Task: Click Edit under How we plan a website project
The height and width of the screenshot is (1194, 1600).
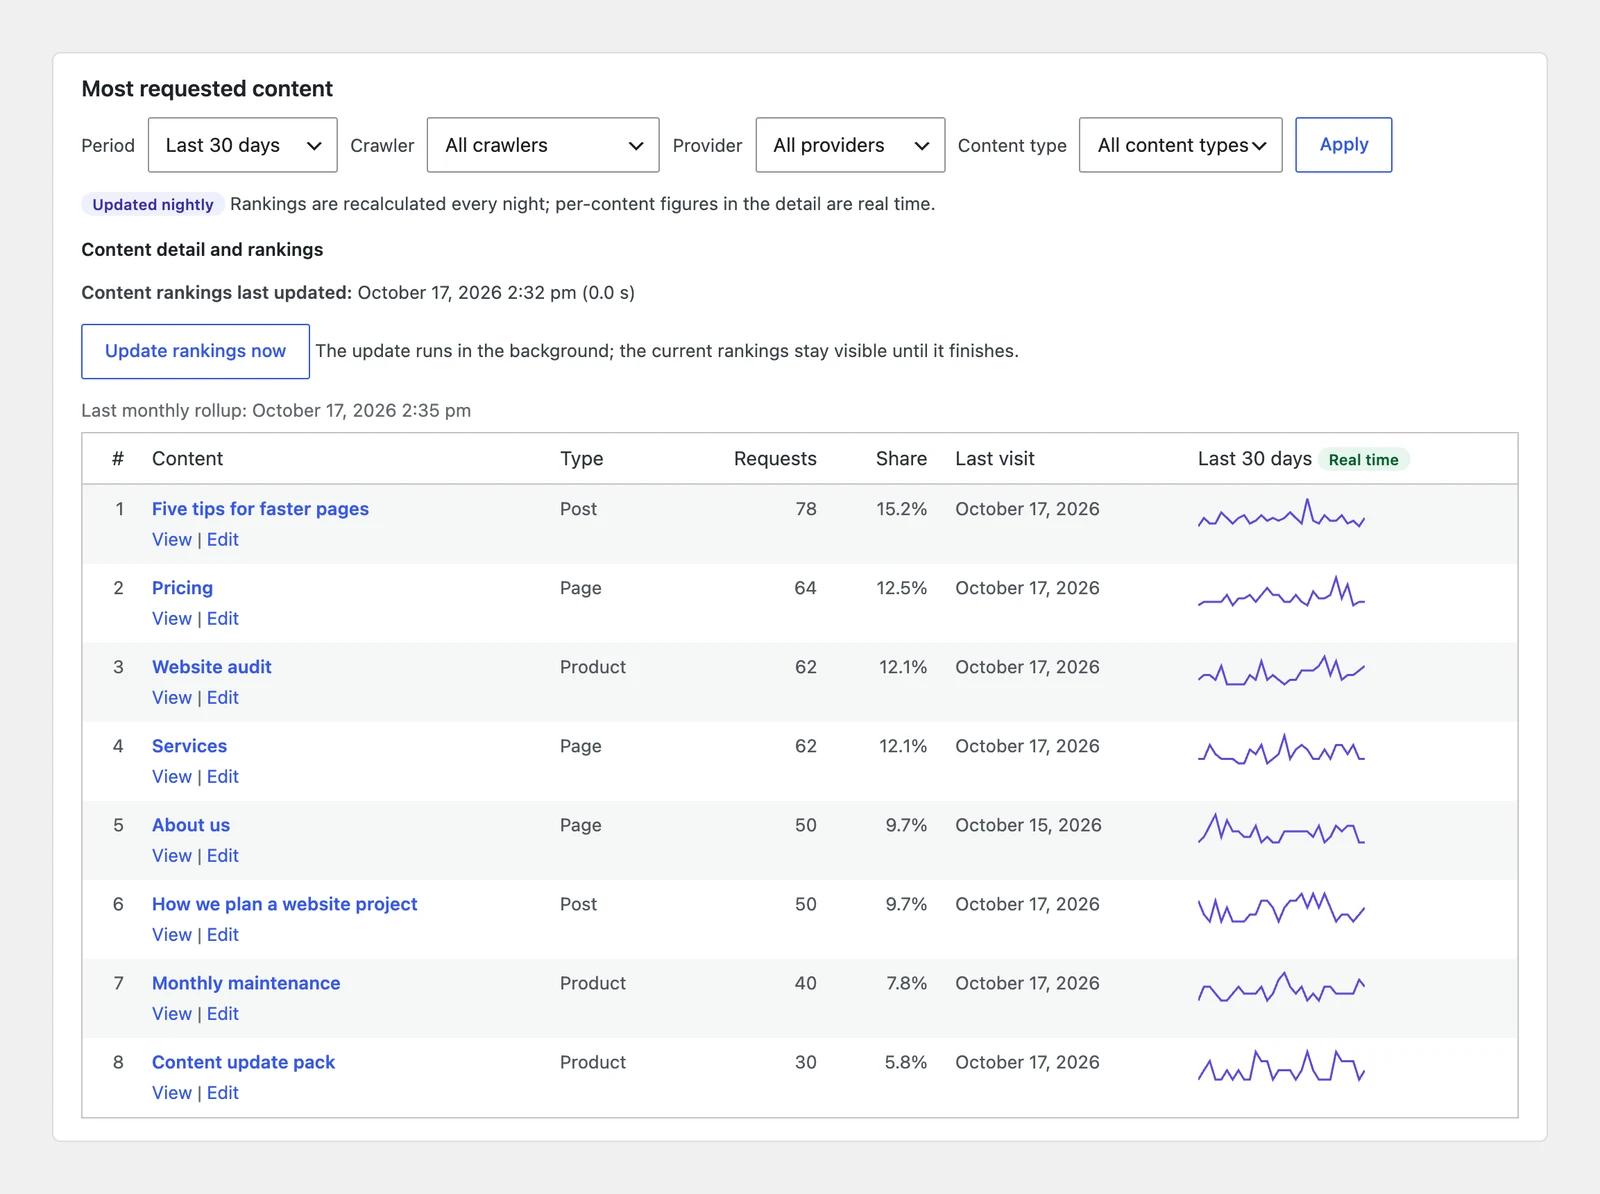Action: click(x=223, y=935)
